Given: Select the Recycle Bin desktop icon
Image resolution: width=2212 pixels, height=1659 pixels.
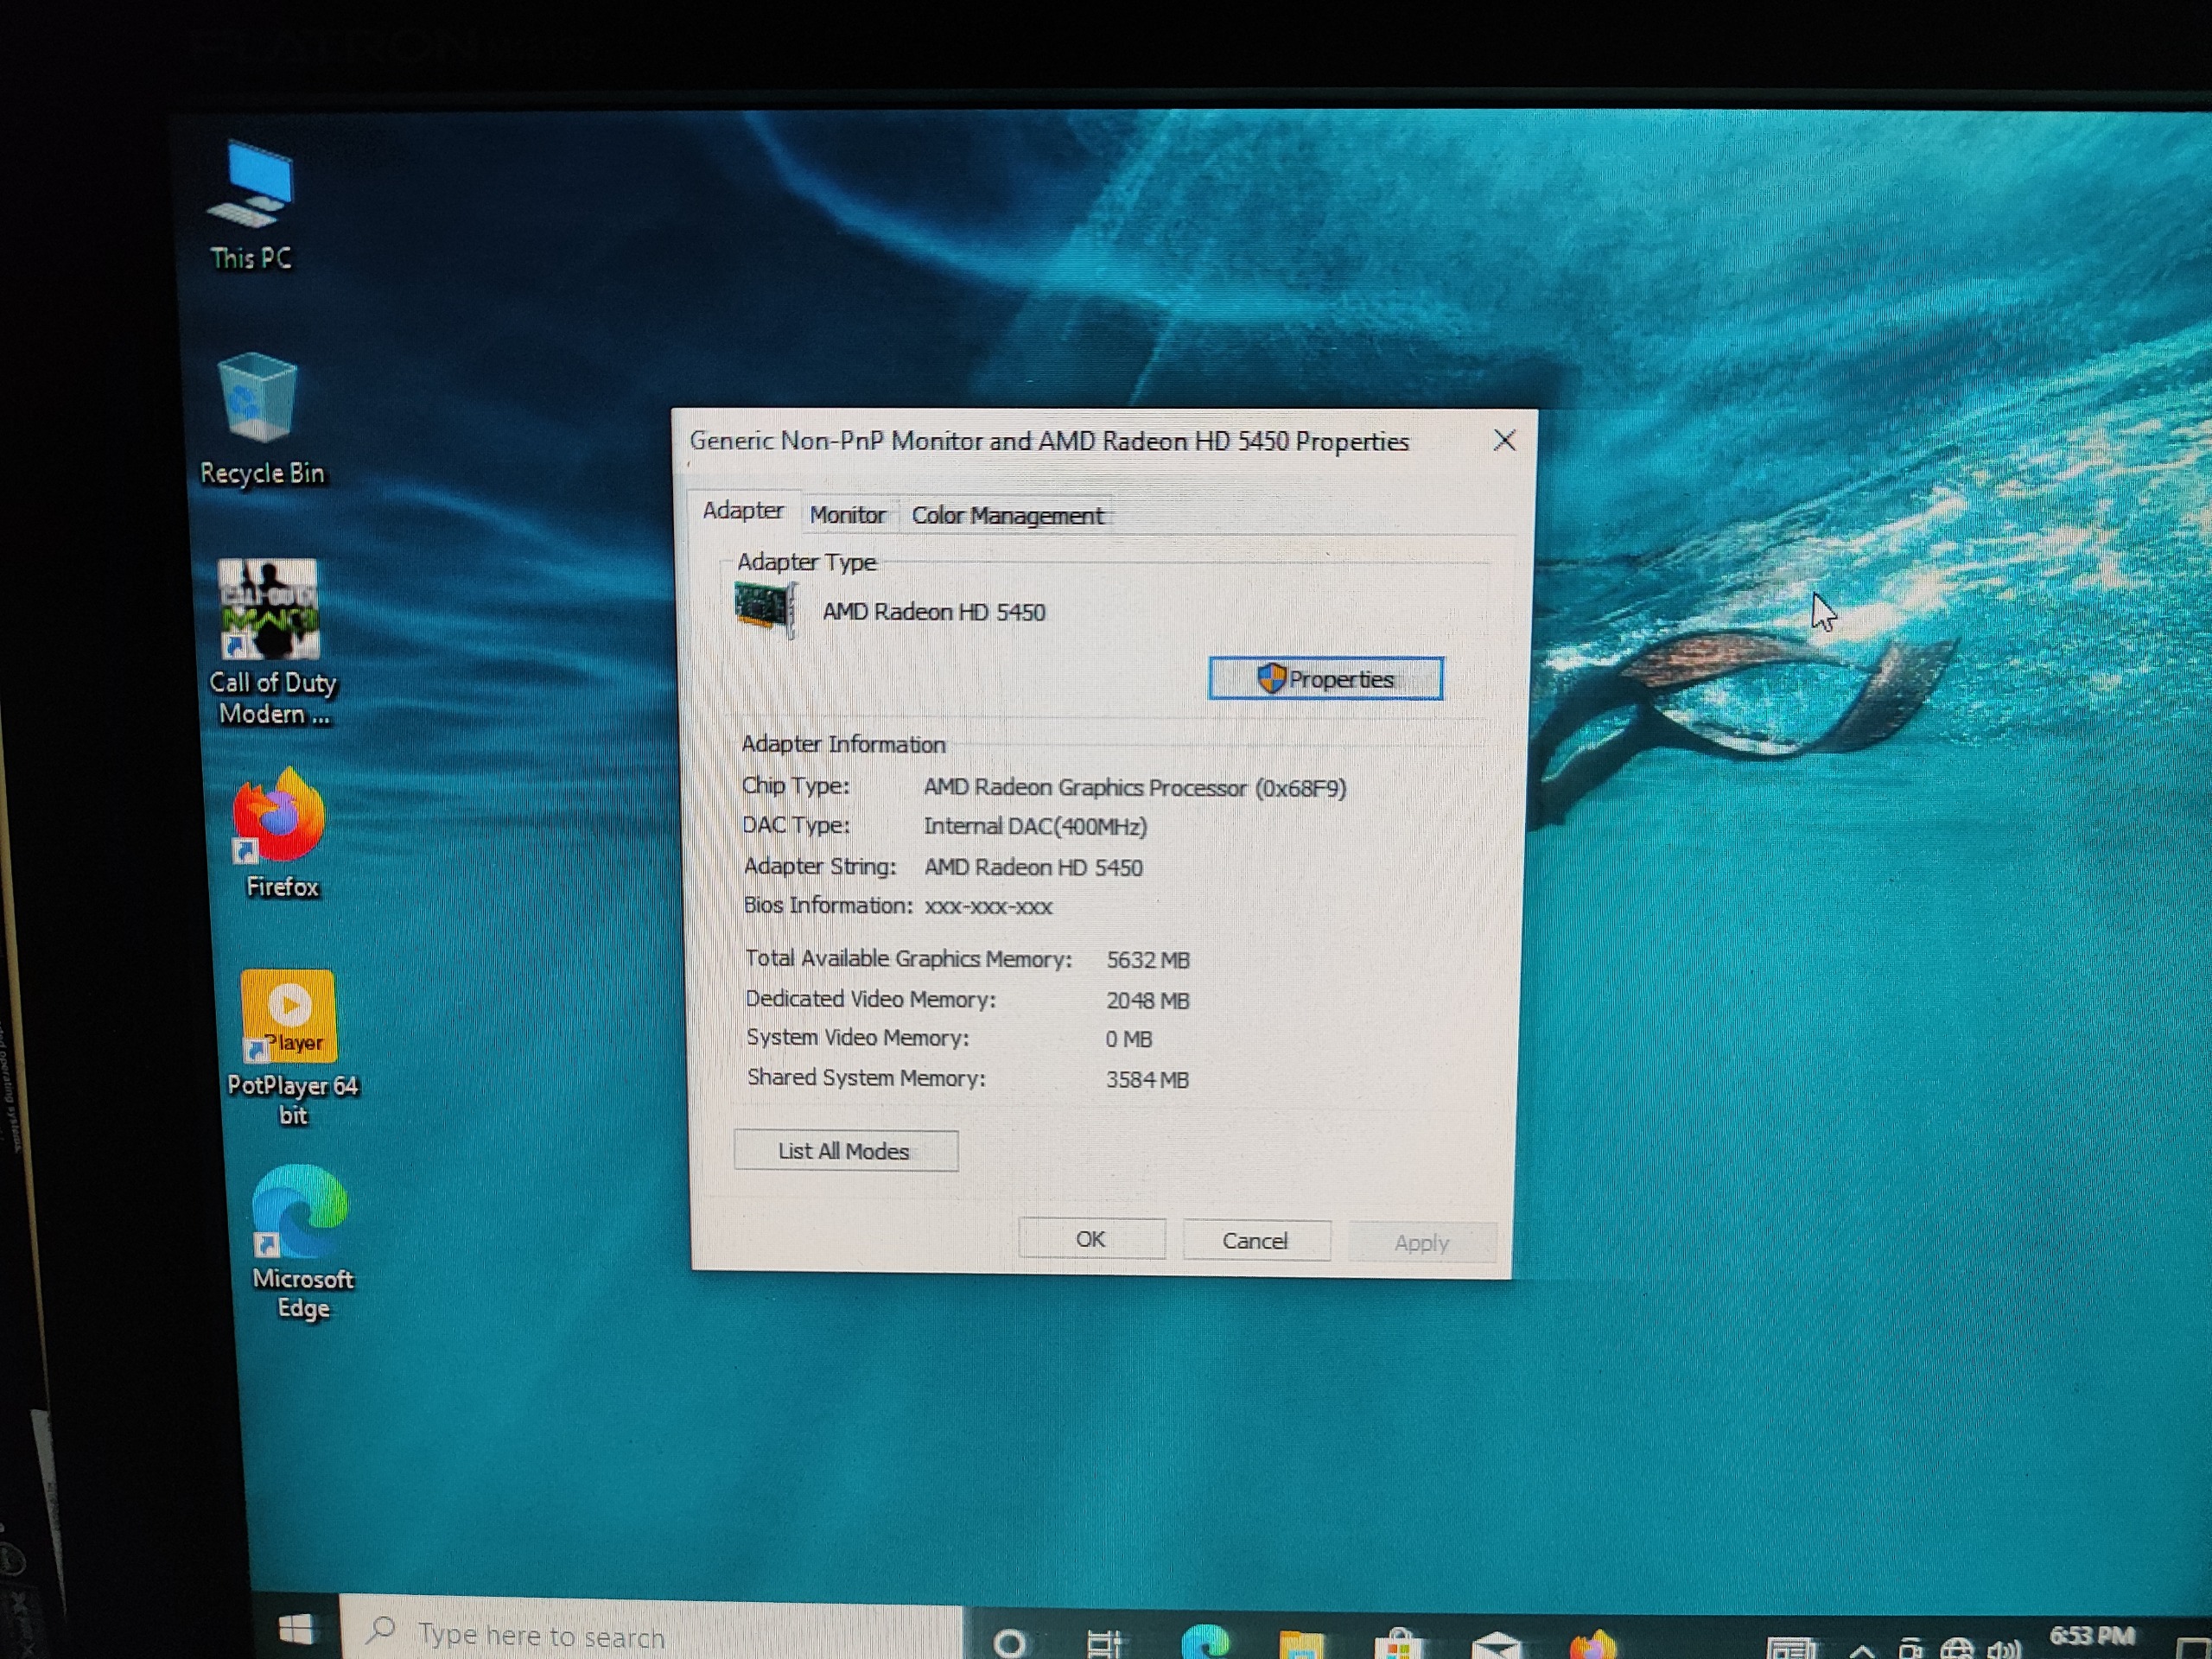Looking at the screenshot, I should click(261, 419).
